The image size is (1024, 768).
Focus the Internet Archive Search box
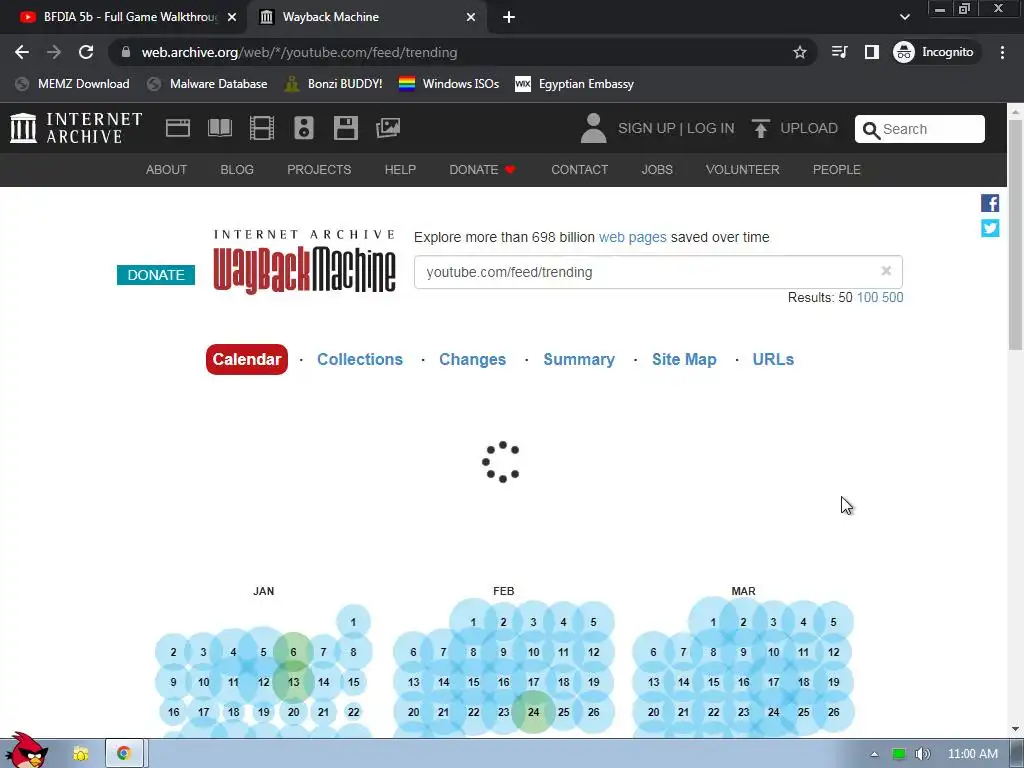point(920,129)
